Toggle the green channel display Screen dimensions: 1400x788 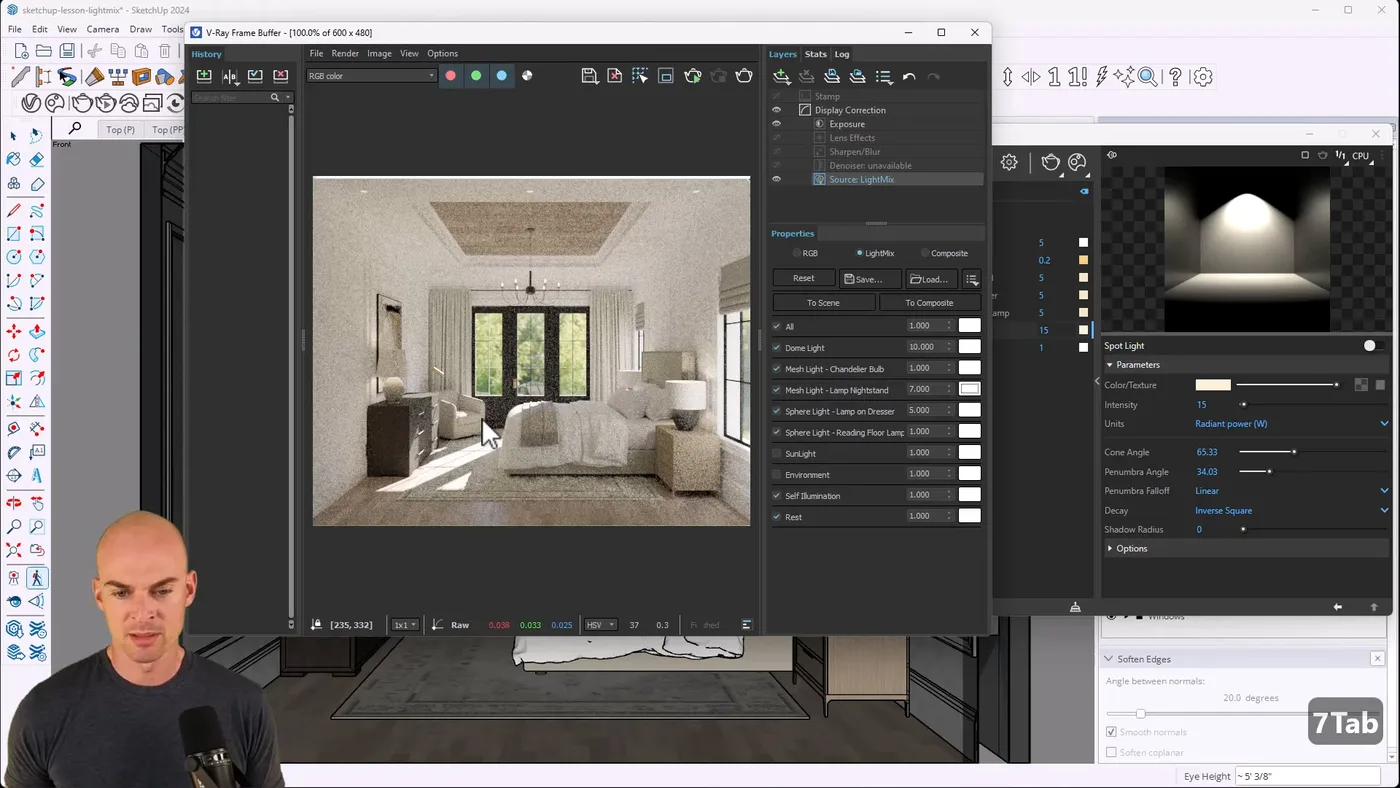pos(475,75)
